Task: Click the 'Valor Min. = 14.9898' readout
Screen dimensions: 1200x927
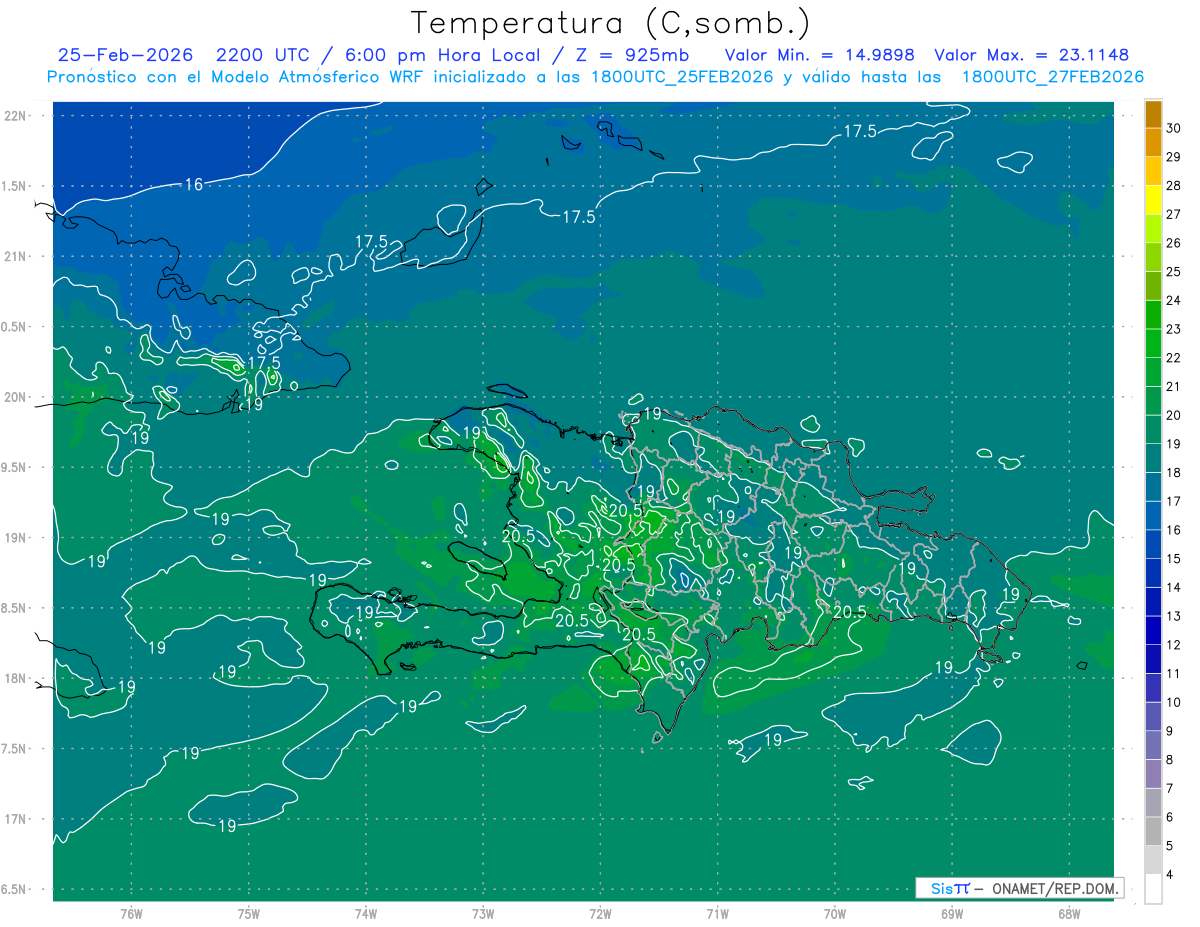Action: [x=820, y=56]
